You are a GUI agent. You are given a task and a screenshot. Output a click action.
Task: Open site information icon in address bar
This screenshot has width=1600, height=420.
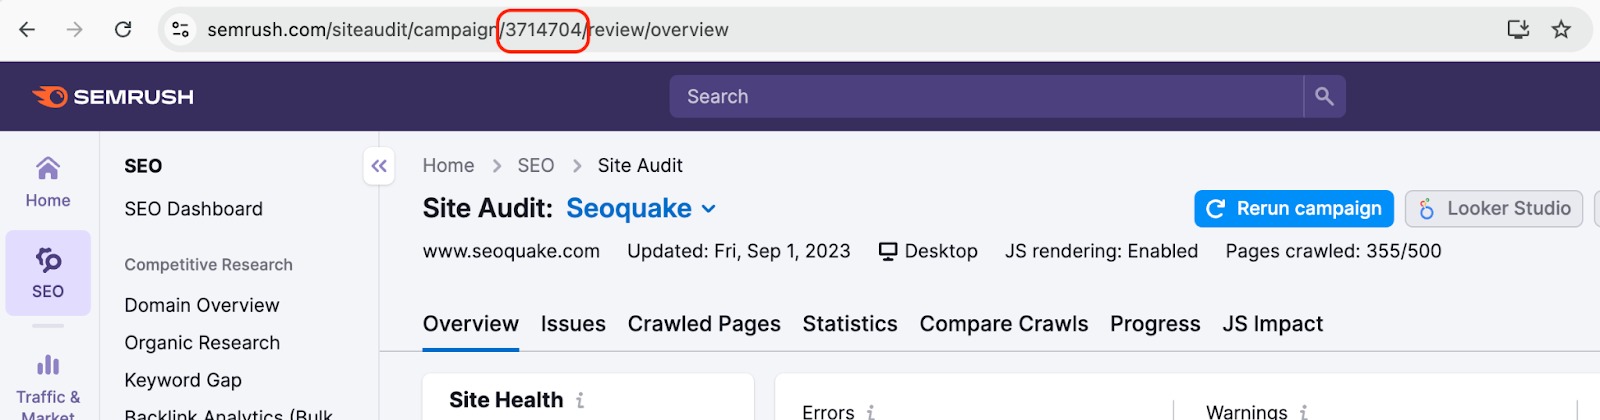click(181, 30)
